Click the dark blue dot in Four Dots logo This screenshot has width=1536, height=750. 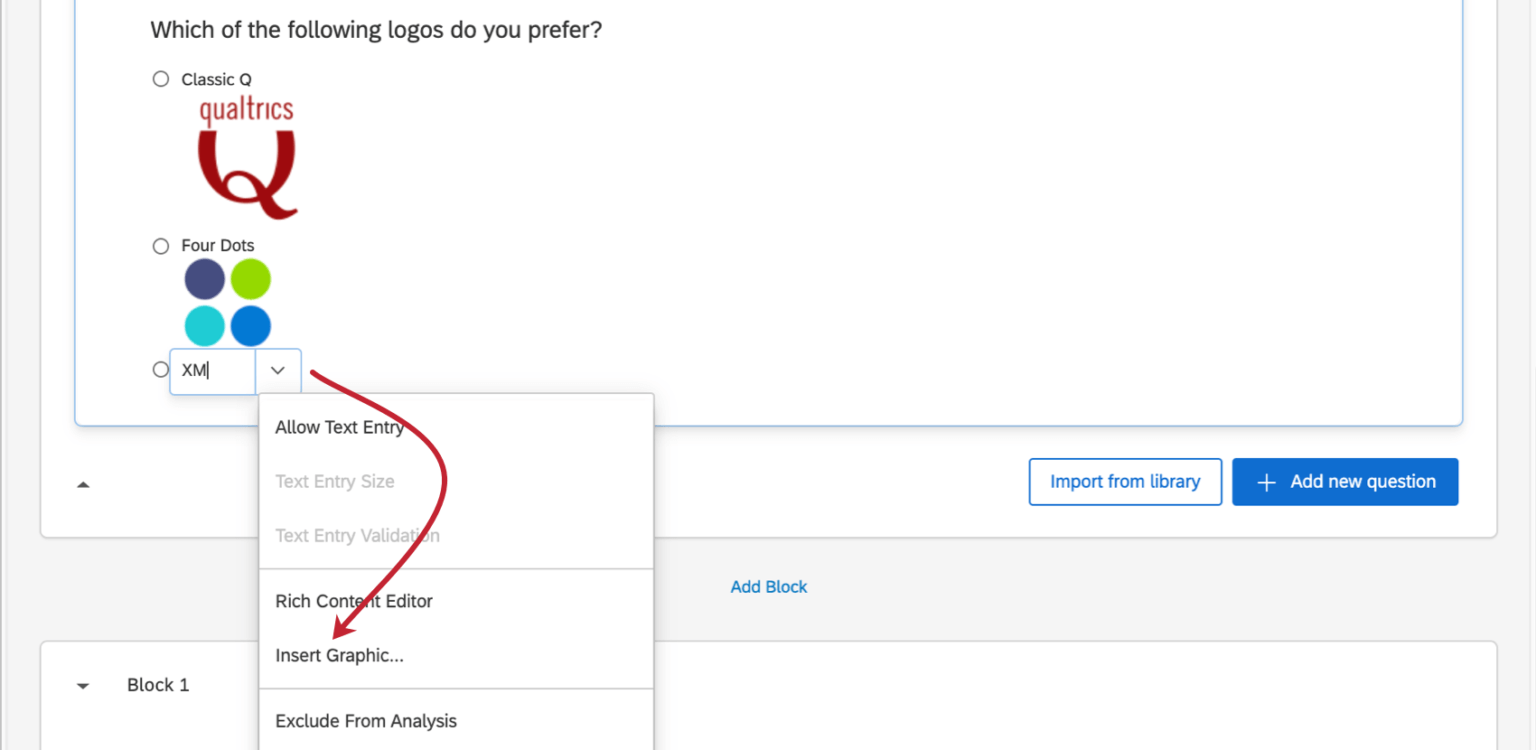coord(204,279)
